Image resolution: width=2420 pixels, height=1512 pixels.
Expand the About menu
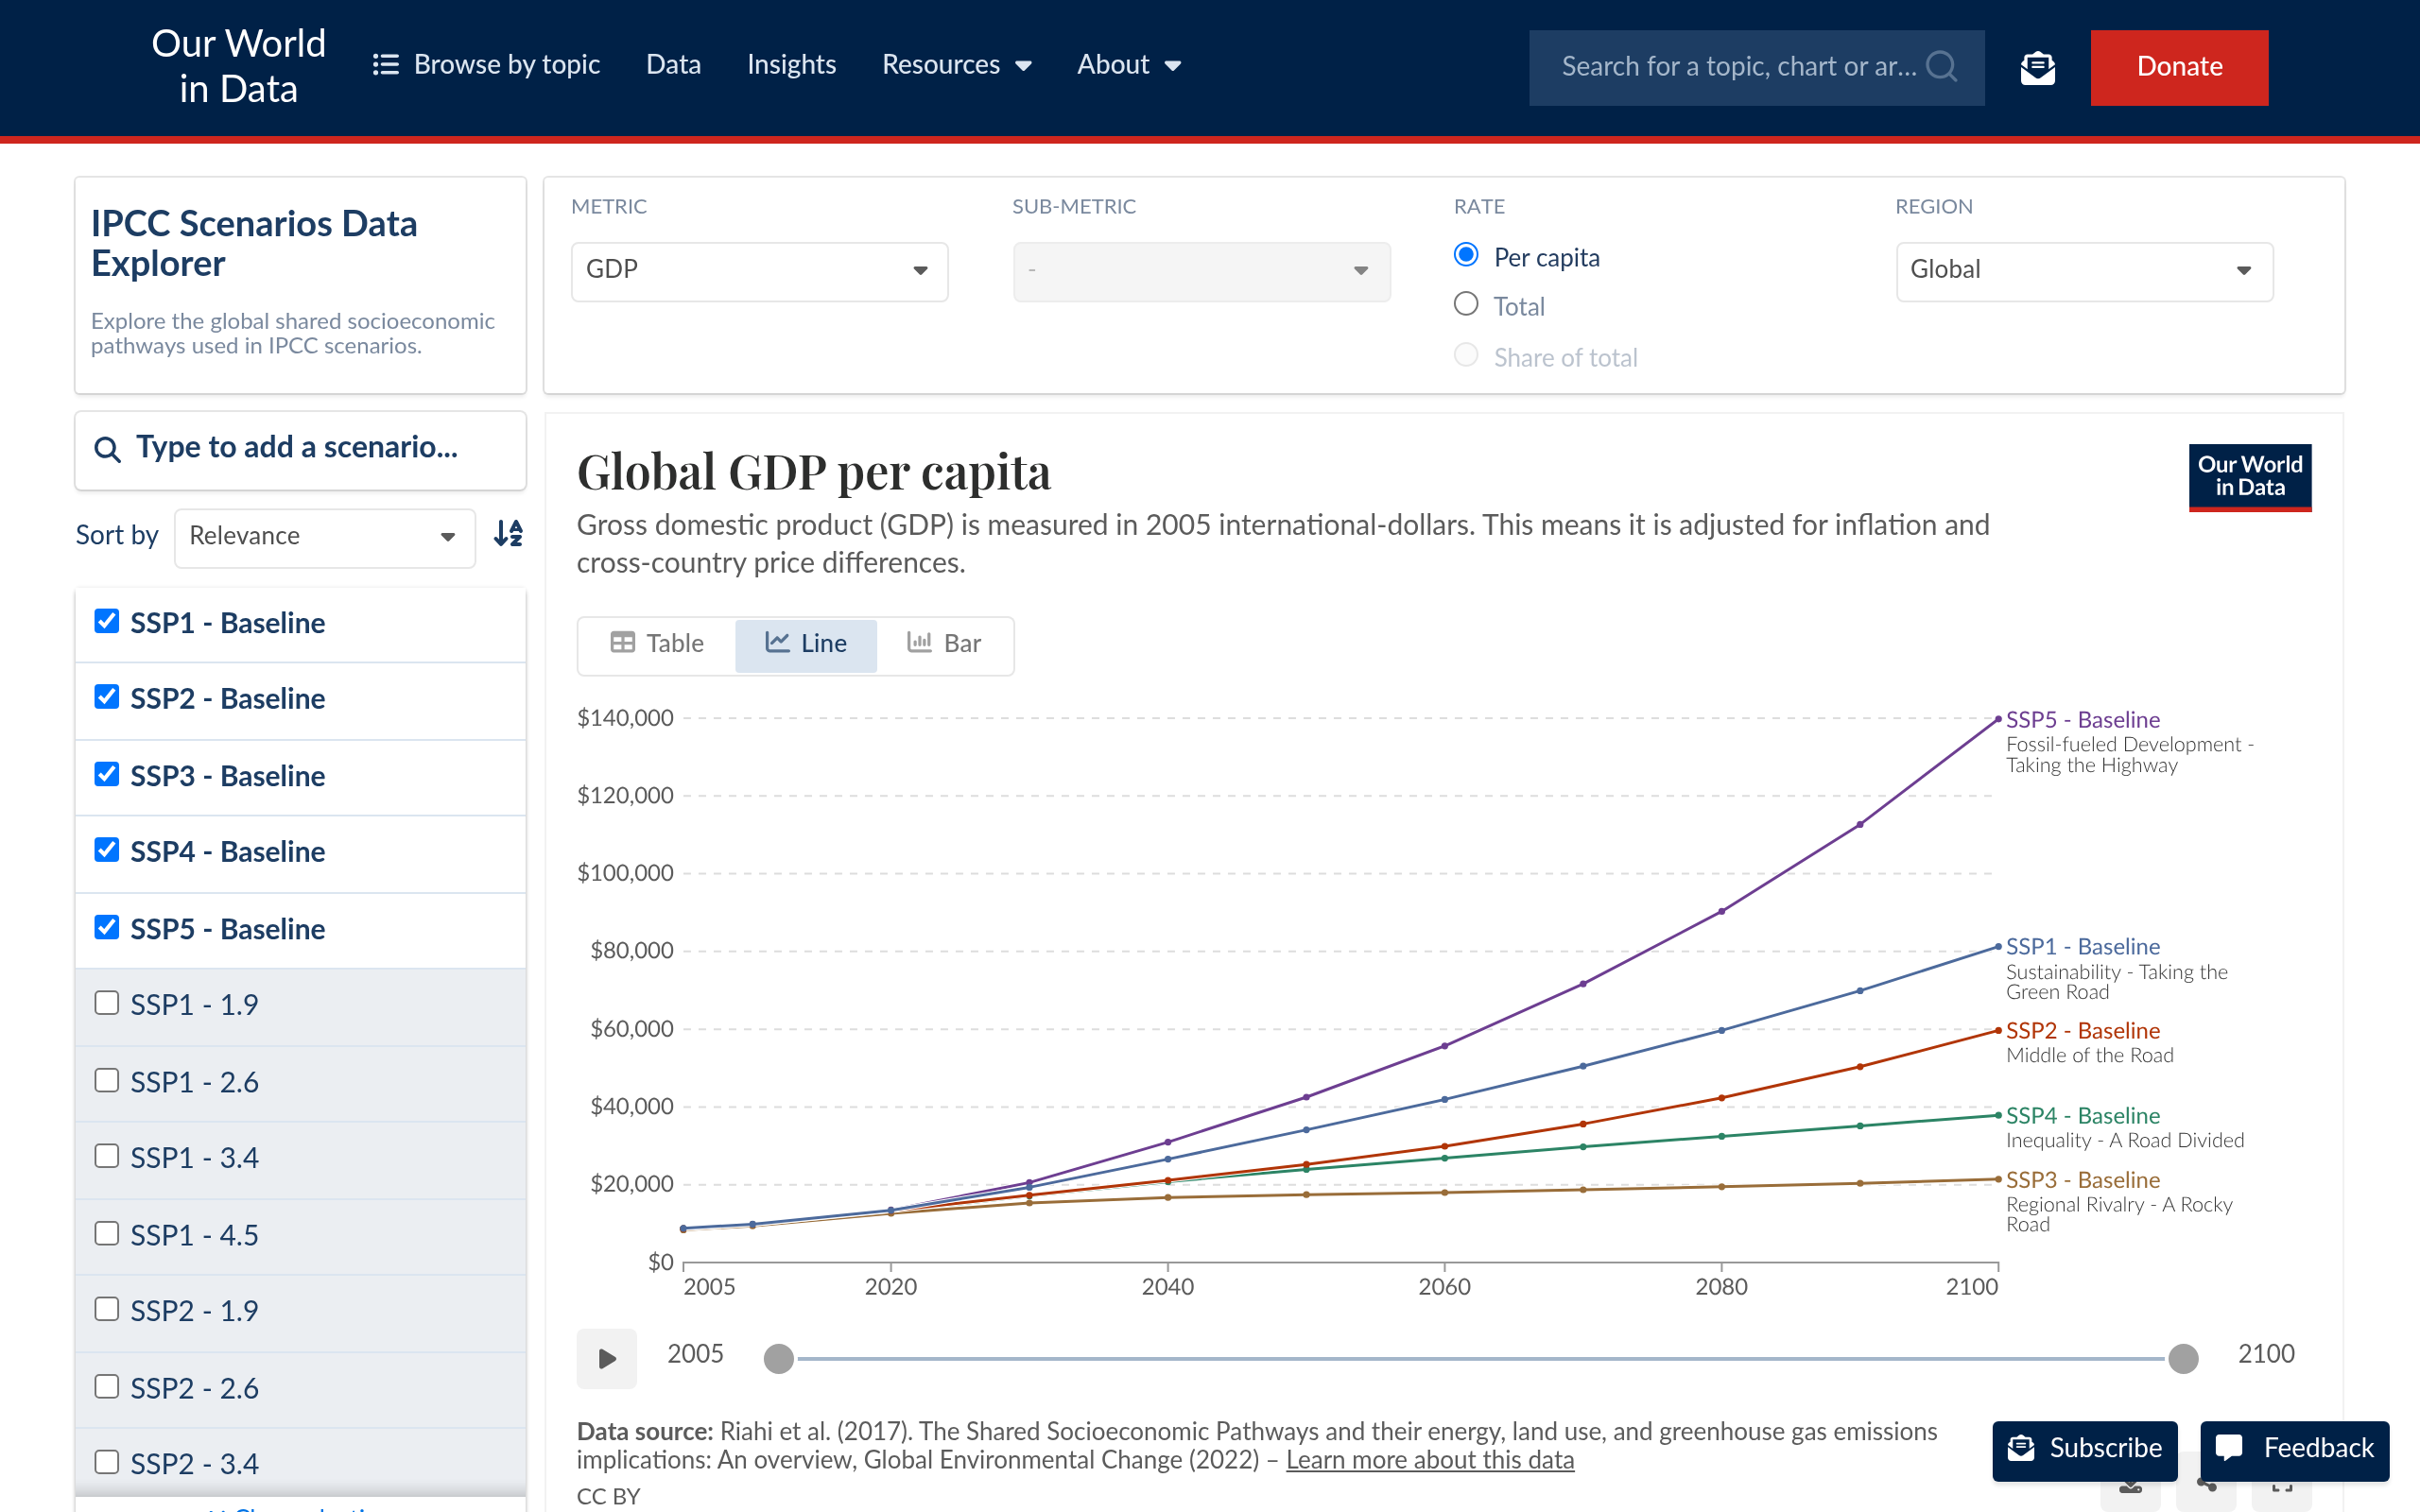click(1129, 65)
